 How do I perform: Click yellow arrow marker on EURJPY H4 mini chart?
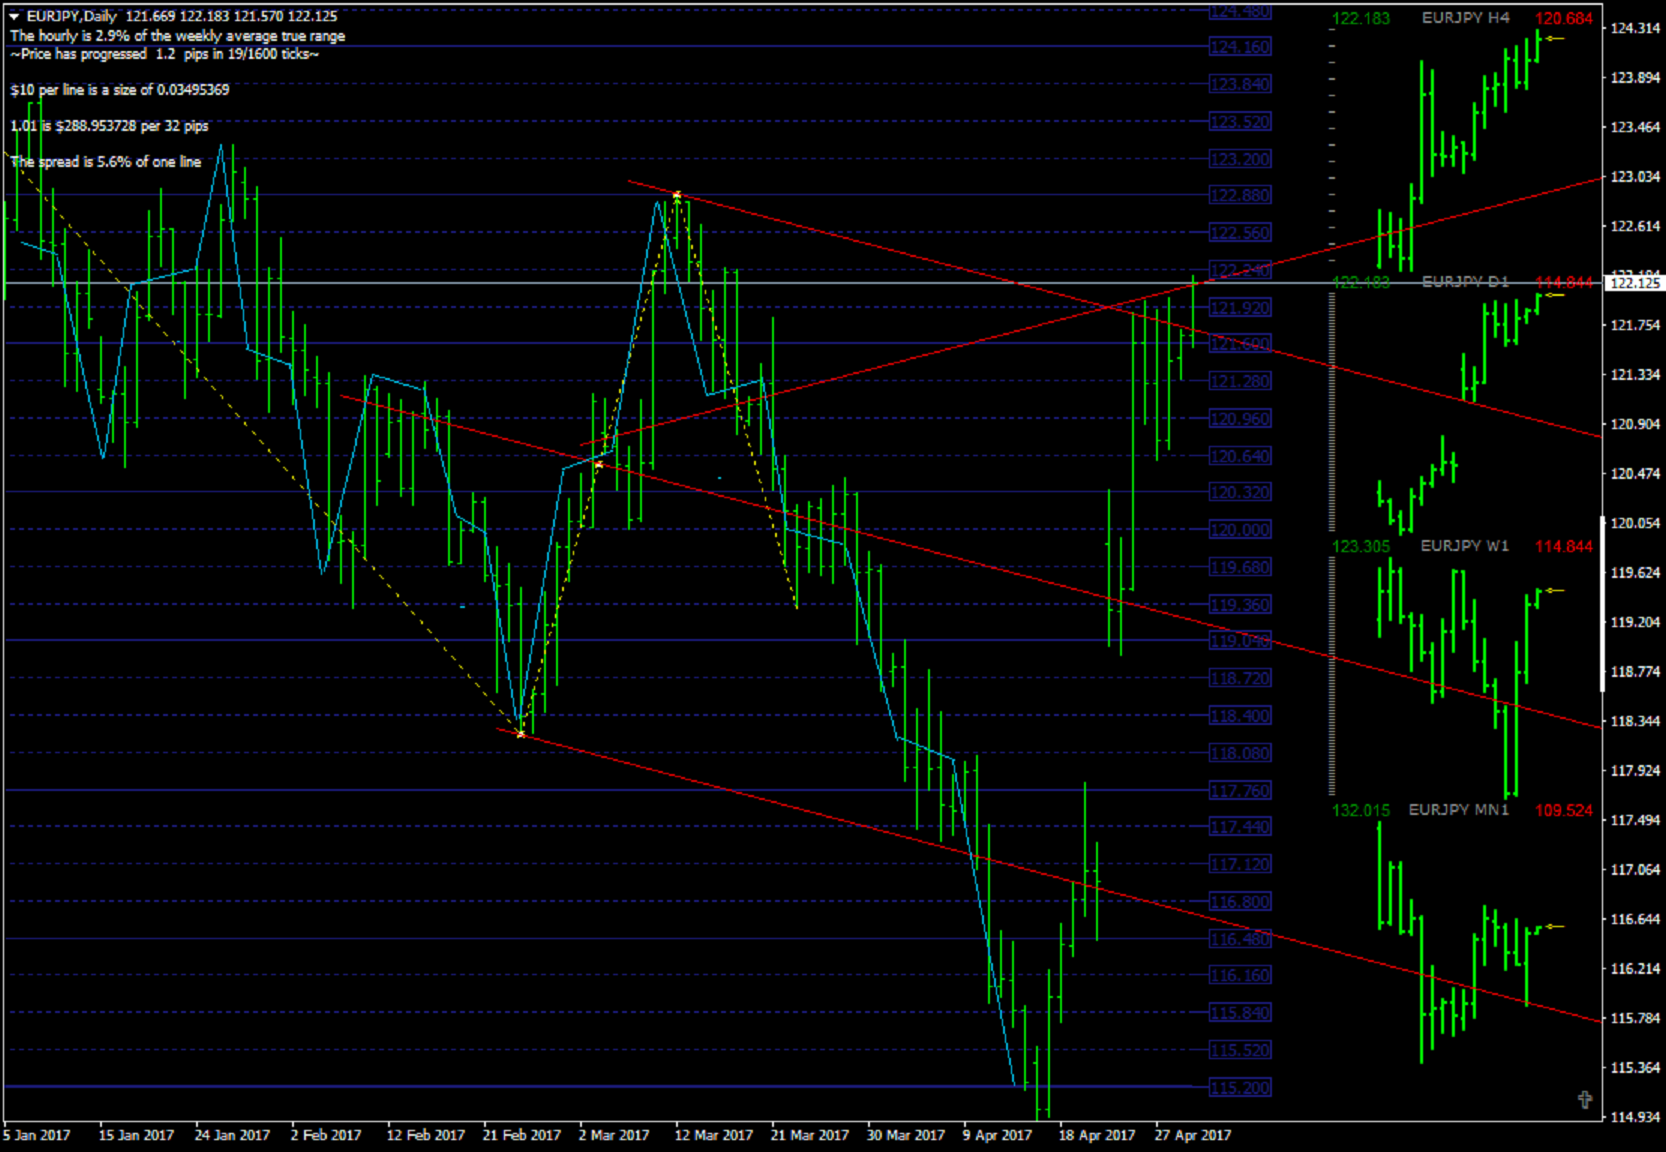[x=1554, y=39]
